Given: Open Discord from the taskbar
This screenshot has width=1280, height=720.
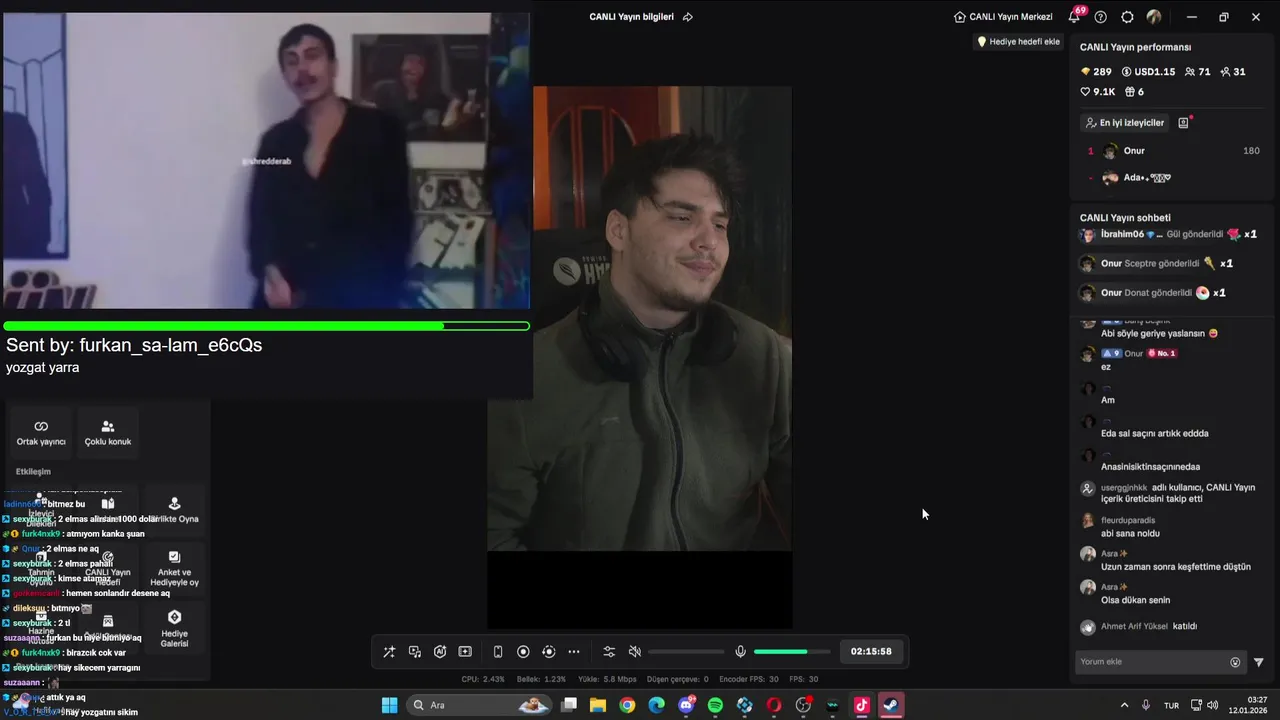Looking at the screenshot, I should [686, 705].
